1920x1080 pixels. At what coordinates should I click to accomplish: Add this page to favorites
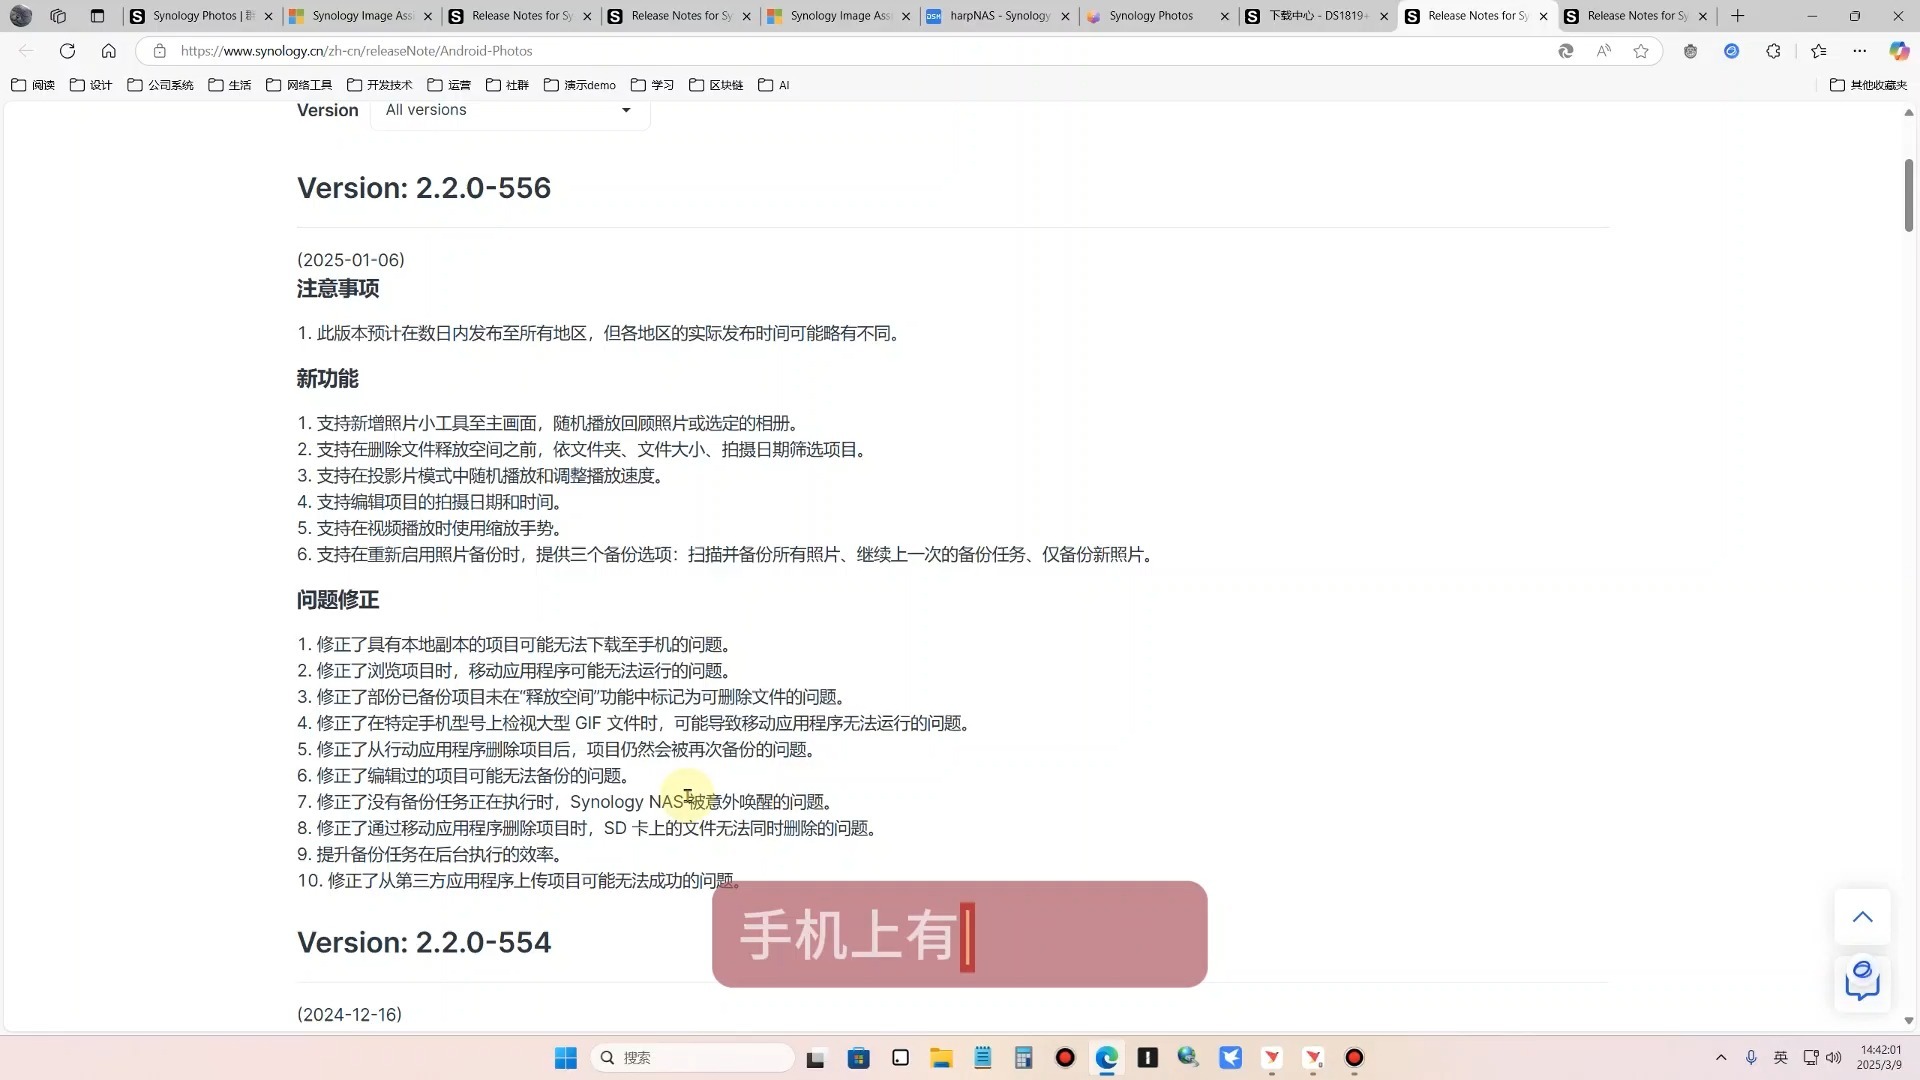pyautogui.click(x=1640, y=51)
